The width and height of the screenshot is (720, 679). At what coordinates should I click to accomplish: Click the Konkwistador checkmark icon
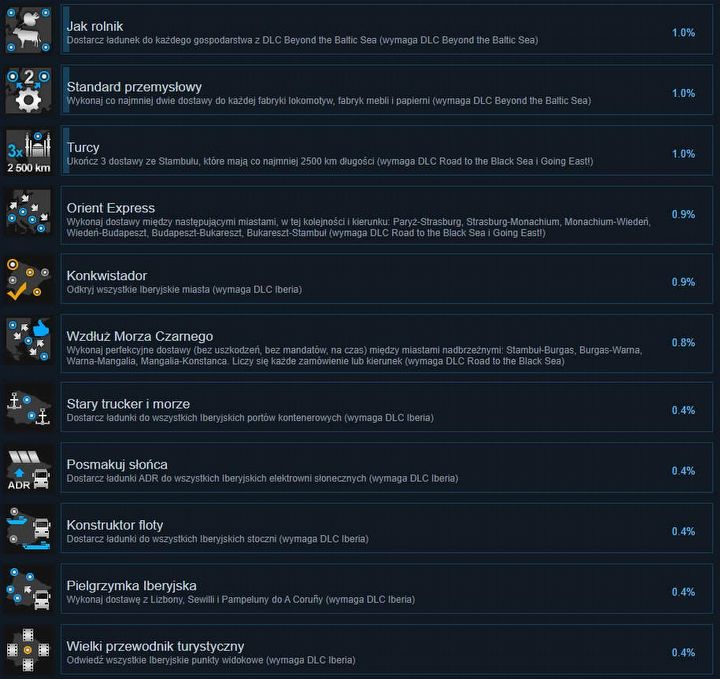pos(28,279)
